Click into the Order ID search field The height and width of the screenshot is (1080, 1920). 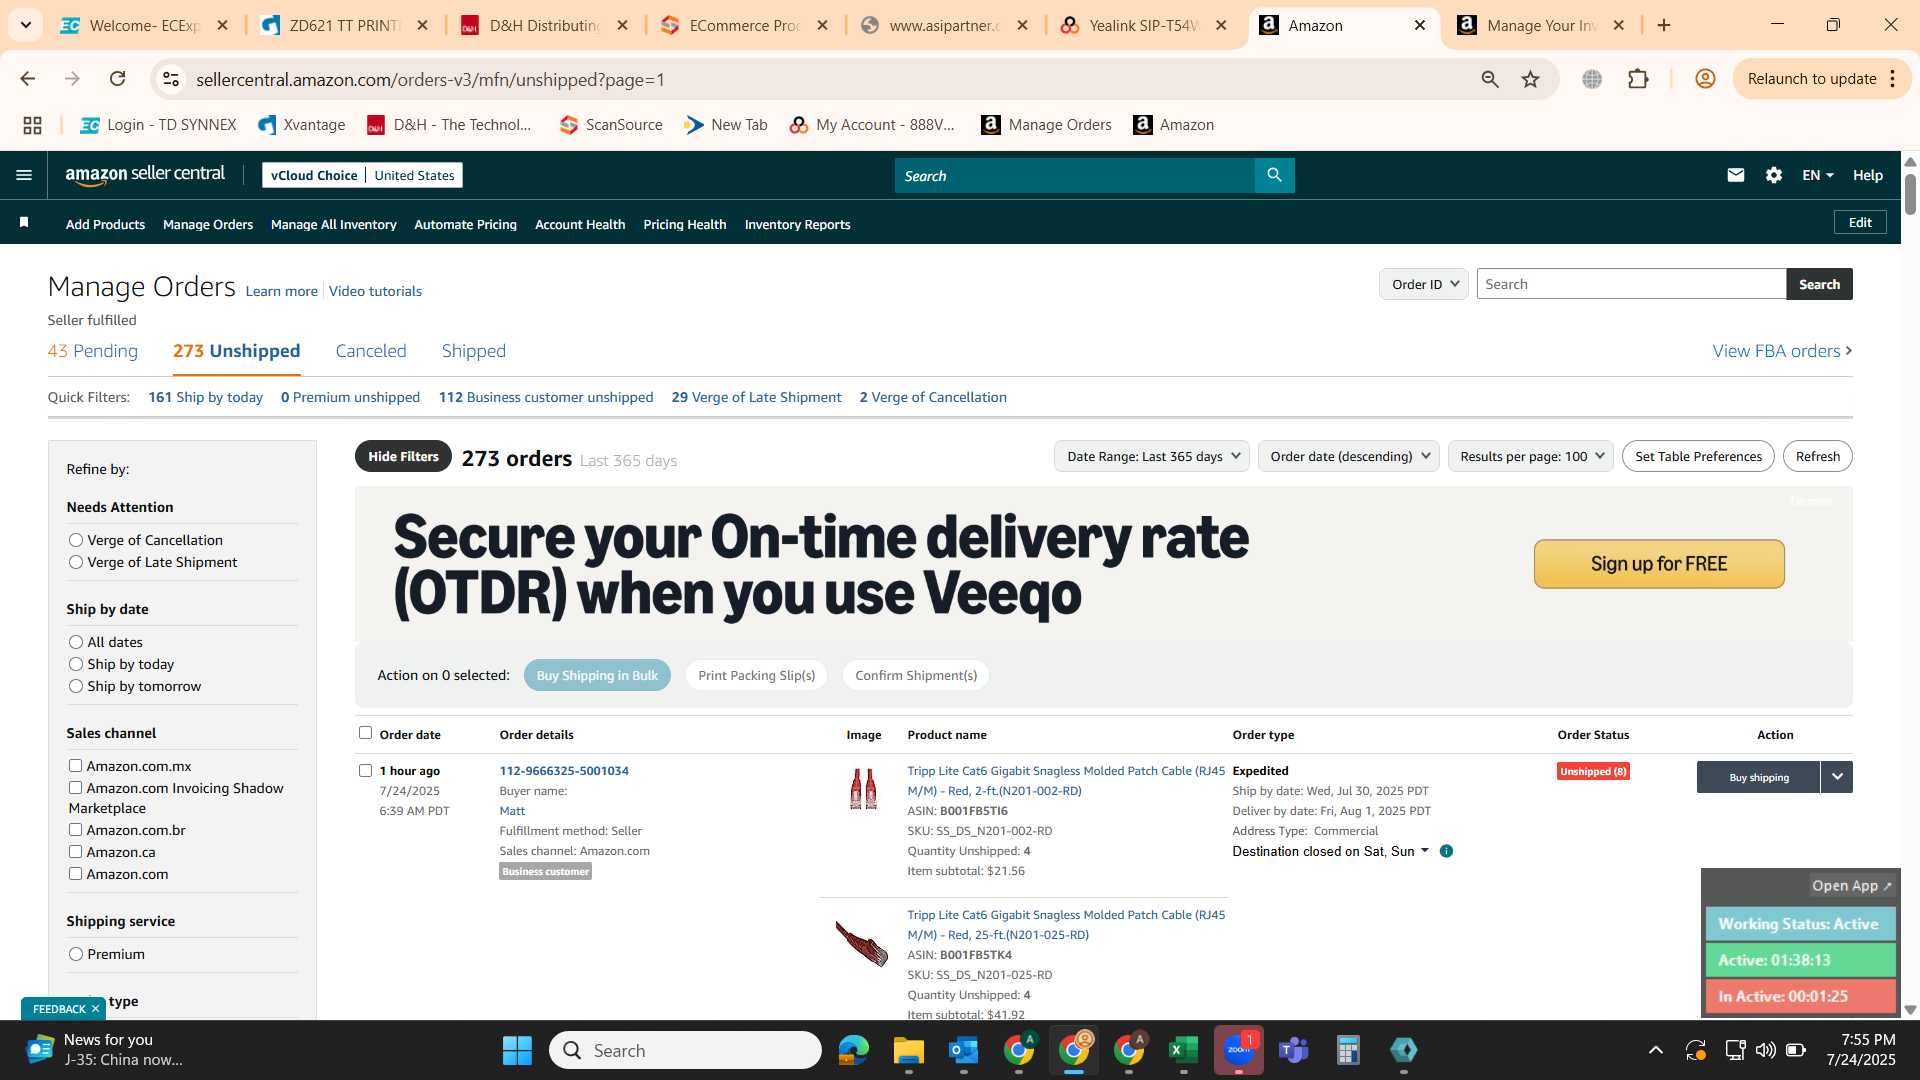click(x=1631, y=284)
